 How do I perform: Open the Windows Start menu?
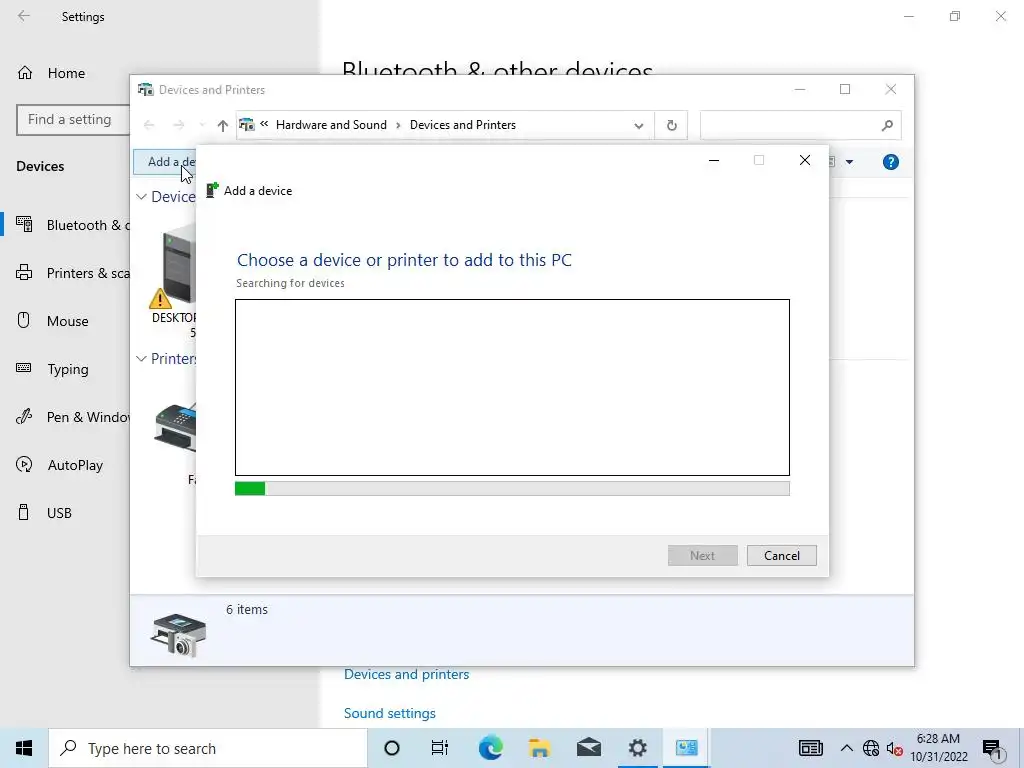click(x=24, y=748)
